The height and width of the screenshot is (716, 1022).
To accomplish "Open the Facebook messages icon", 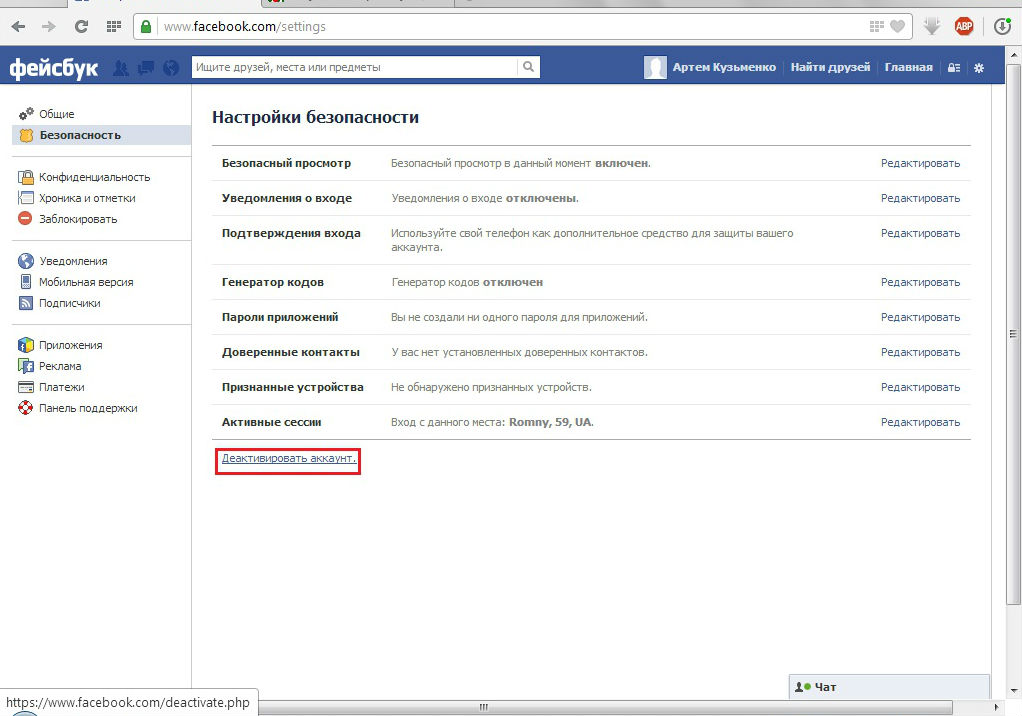I will click(145, 68).
